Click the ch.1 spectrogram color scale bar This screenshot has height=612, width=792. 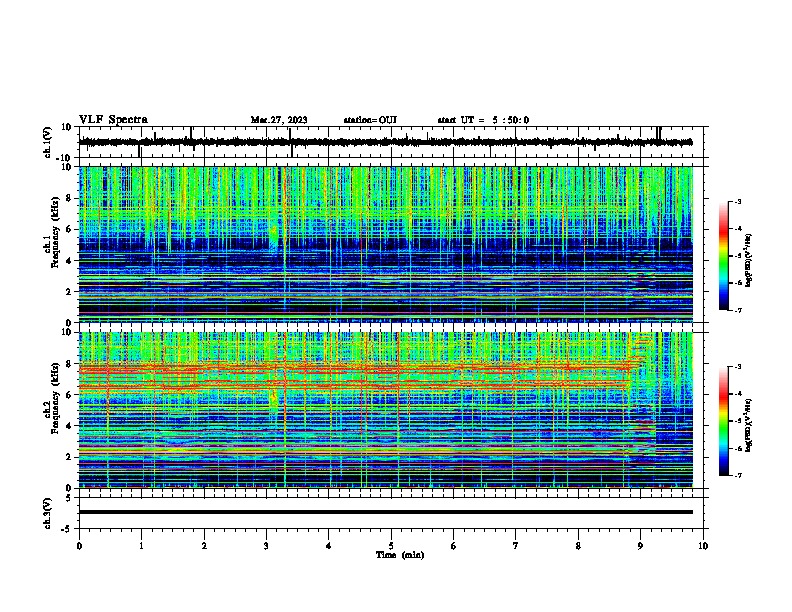[x=724, y=256]
